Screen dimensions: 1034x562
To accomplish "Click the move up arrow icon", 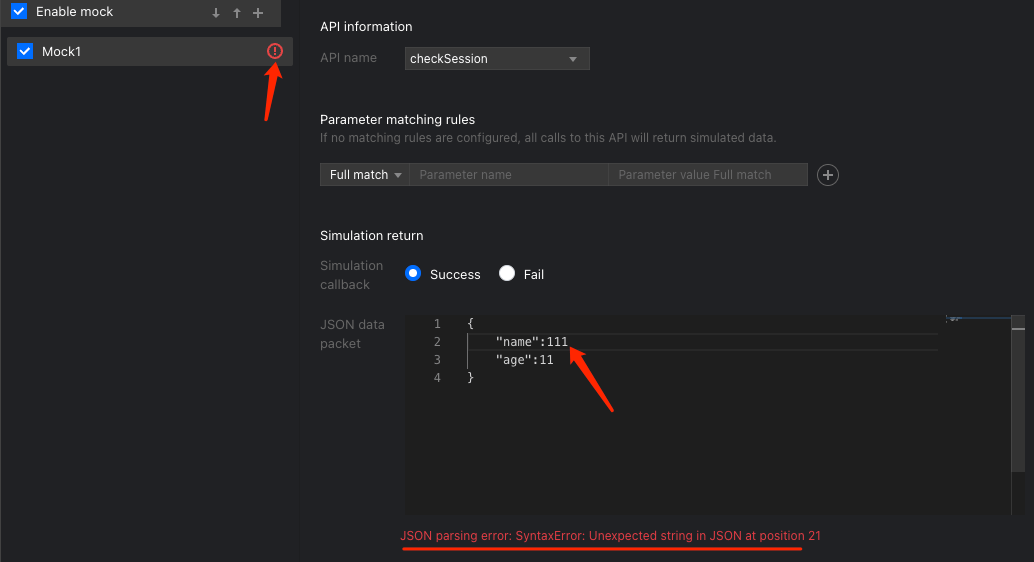I will pos(237,13).
